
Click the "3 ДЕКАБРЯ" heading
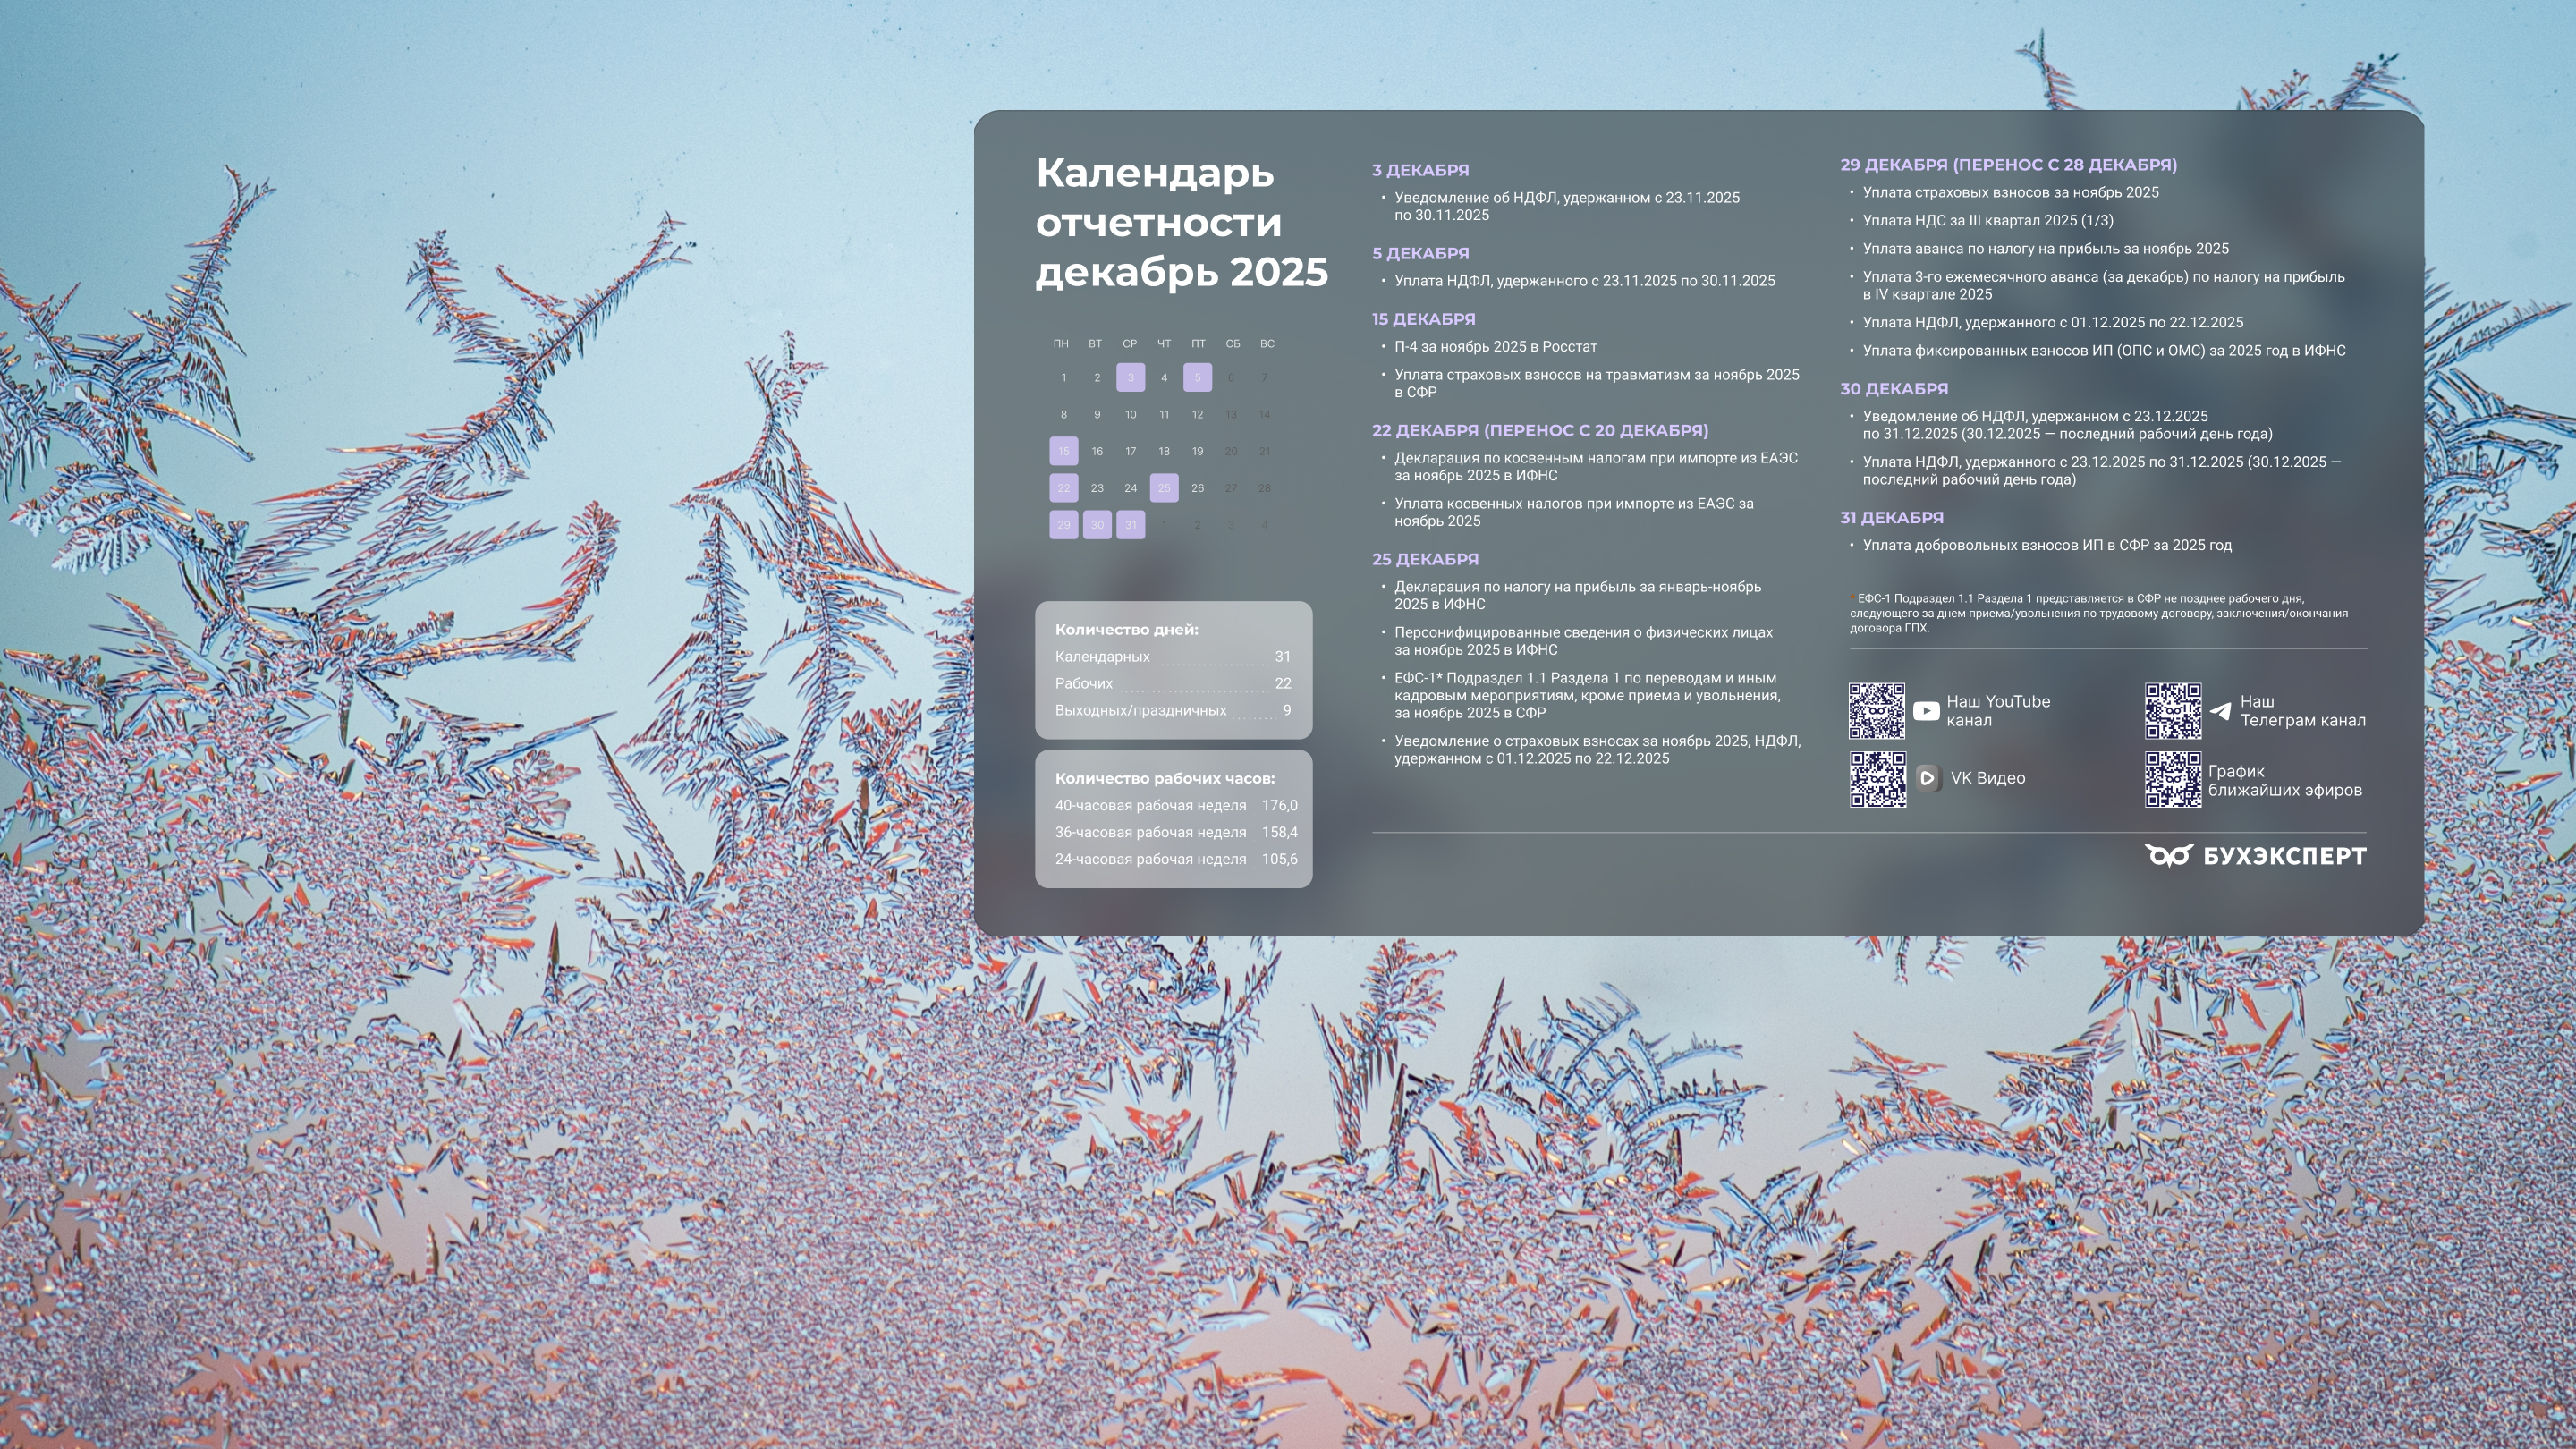(x=1420, y=171)
